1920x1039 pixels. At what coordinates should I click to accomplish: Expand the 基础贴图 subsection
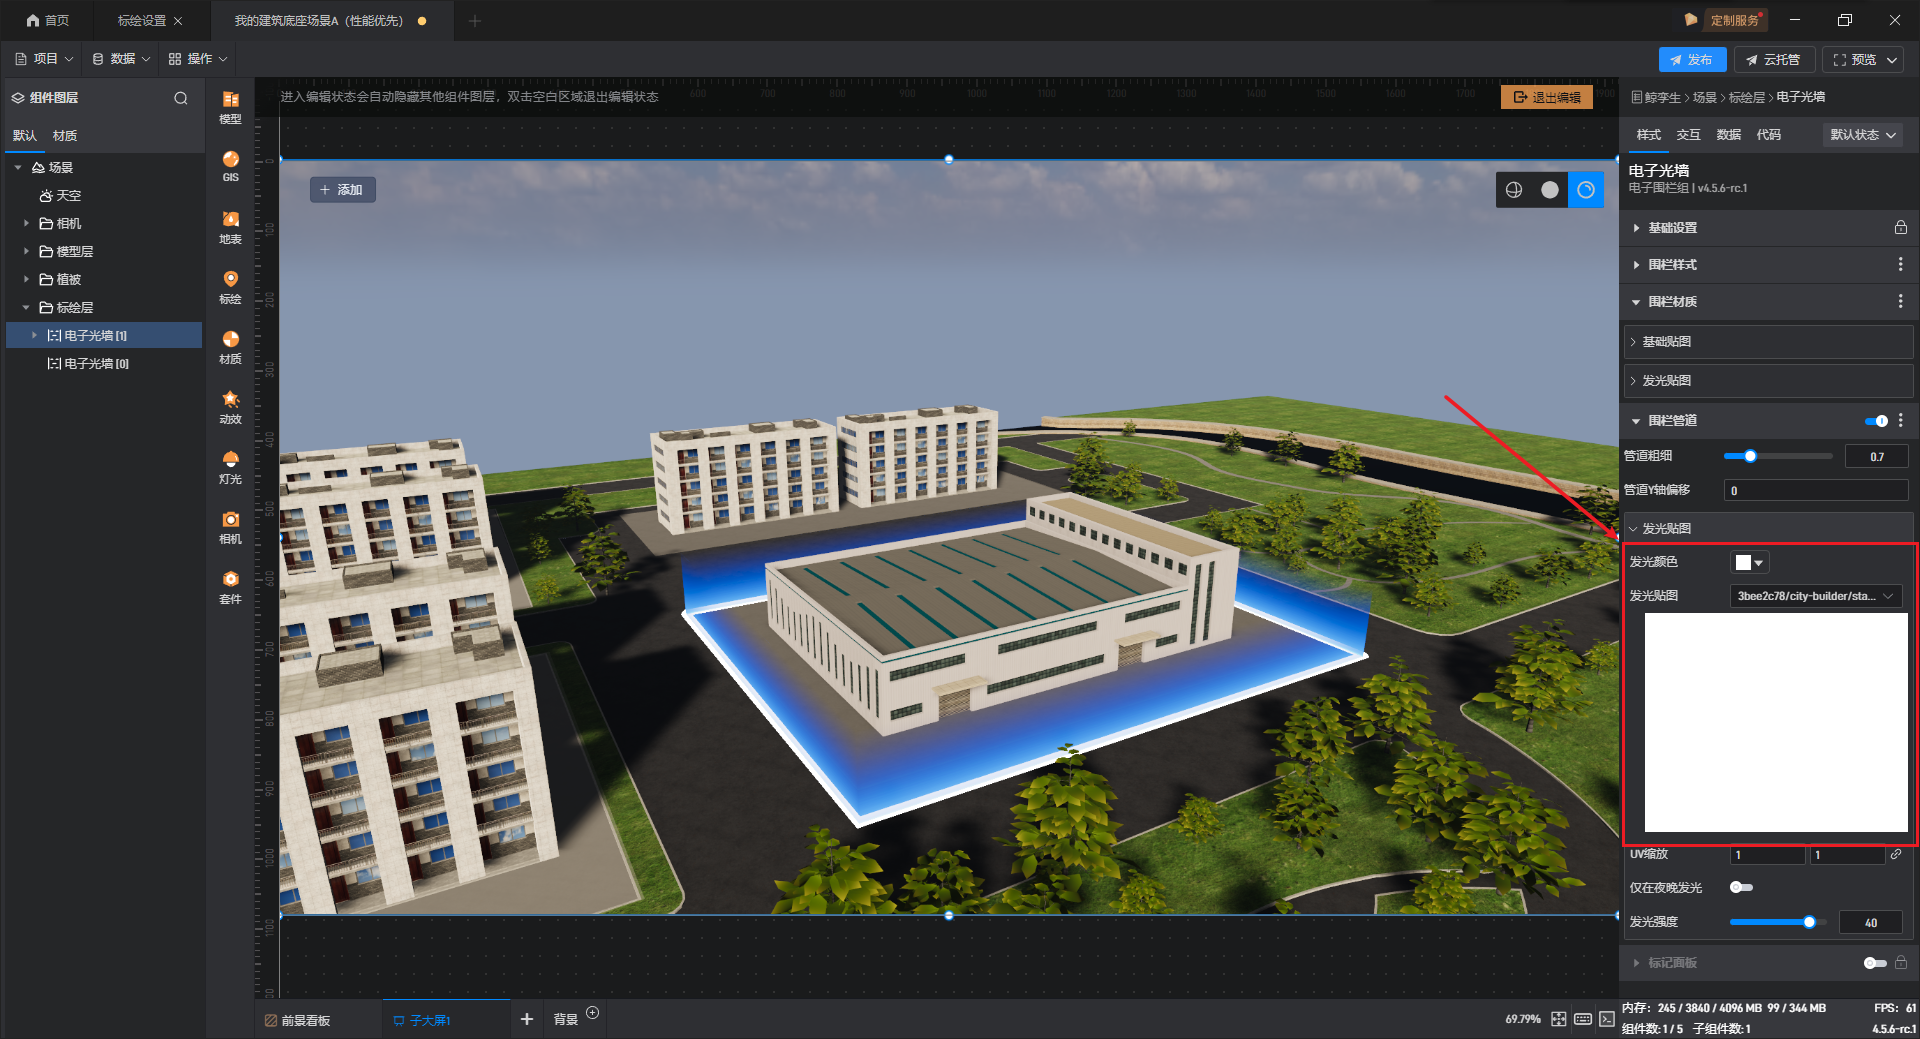(x=1768, y=342)
